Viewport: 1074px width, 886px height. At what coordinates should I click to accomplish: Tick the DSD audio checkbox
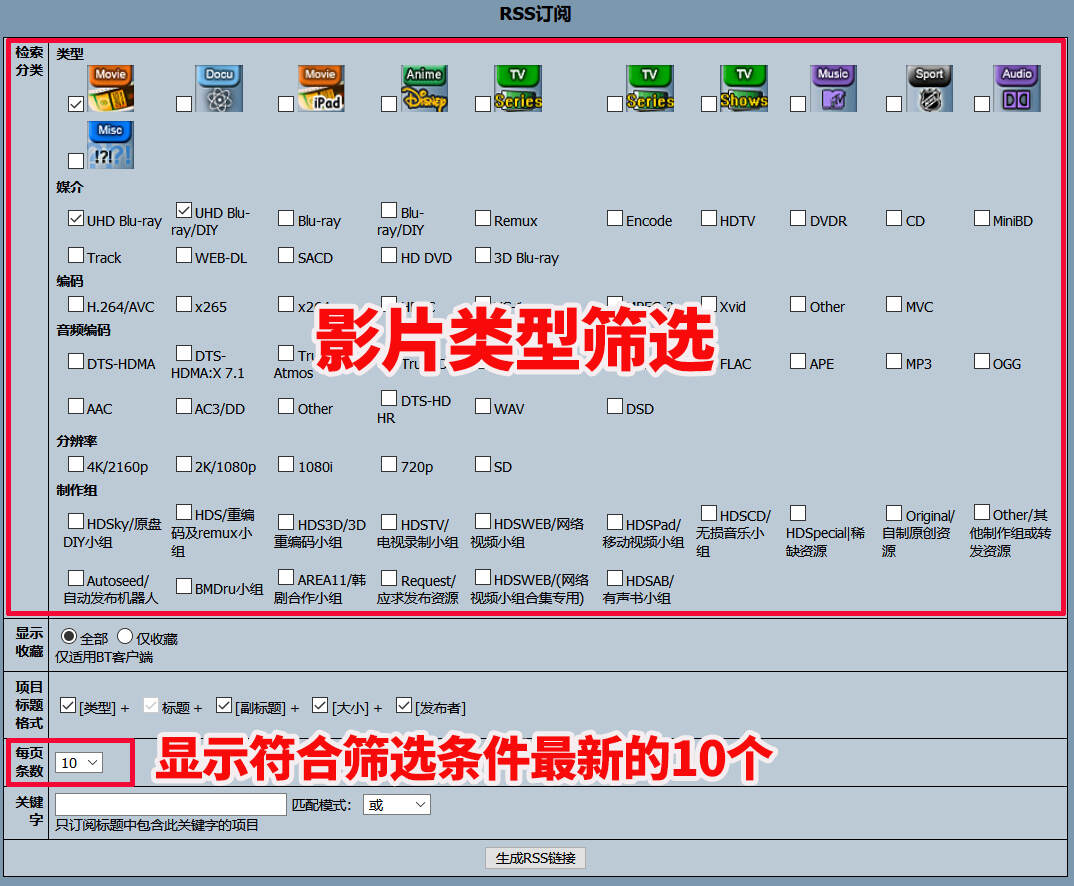[615, 407]
